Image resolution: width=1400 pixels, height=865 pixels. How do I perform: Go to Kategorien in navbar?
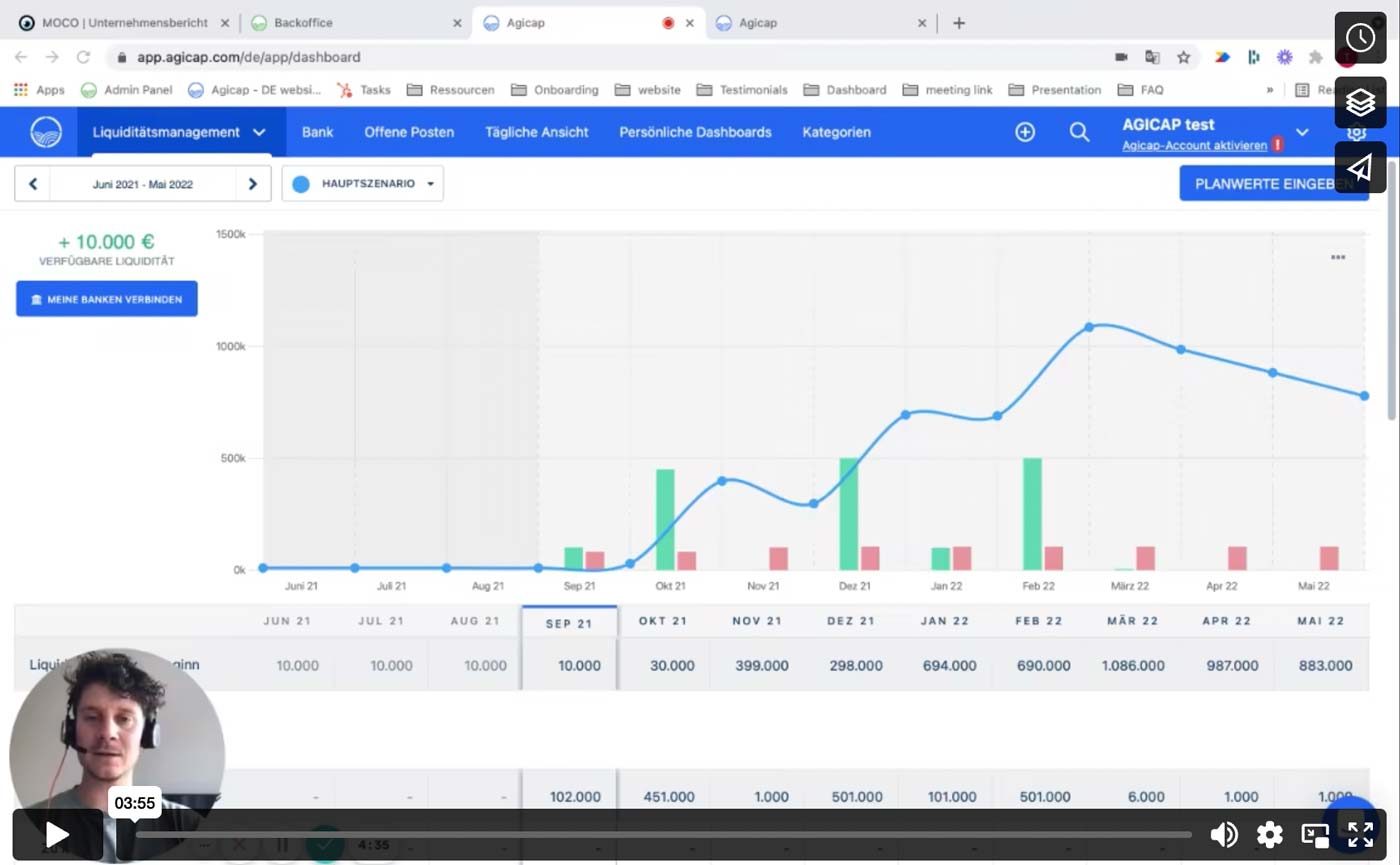tap(836, 132)
